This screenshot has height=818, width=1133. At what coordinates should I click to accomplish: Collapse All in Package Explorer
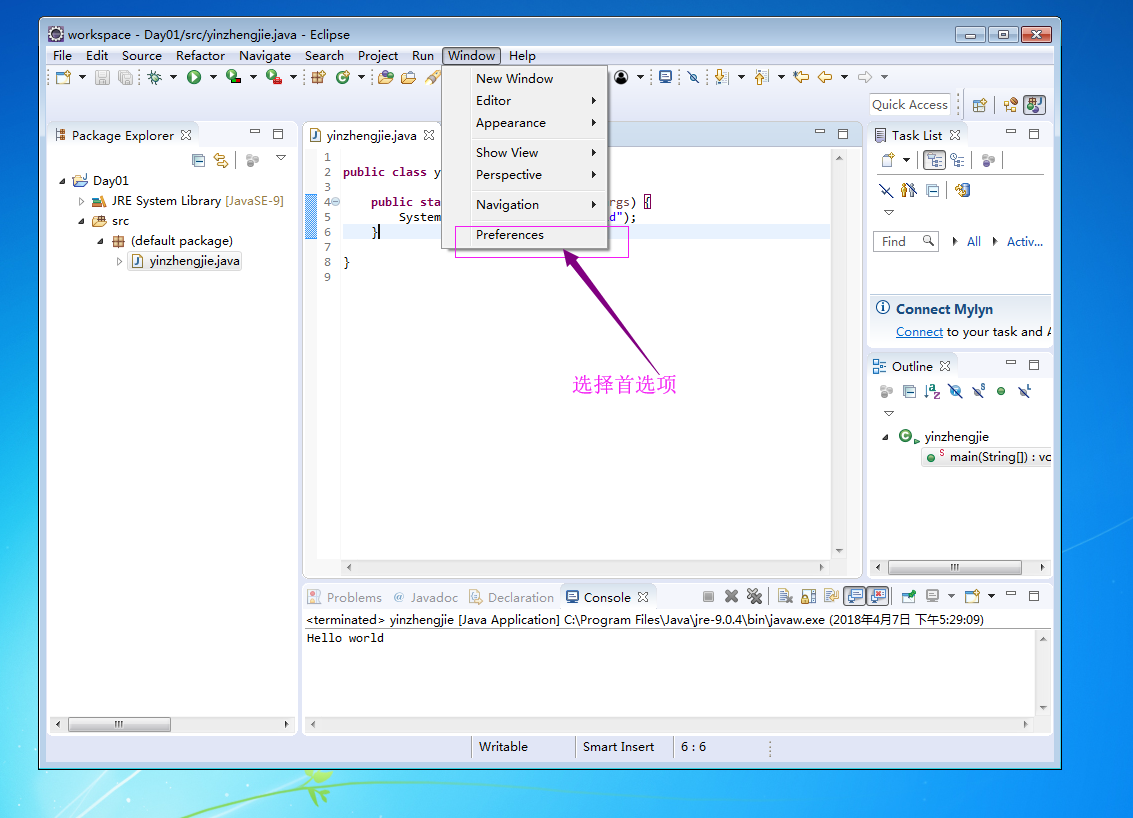click(198, 160)
